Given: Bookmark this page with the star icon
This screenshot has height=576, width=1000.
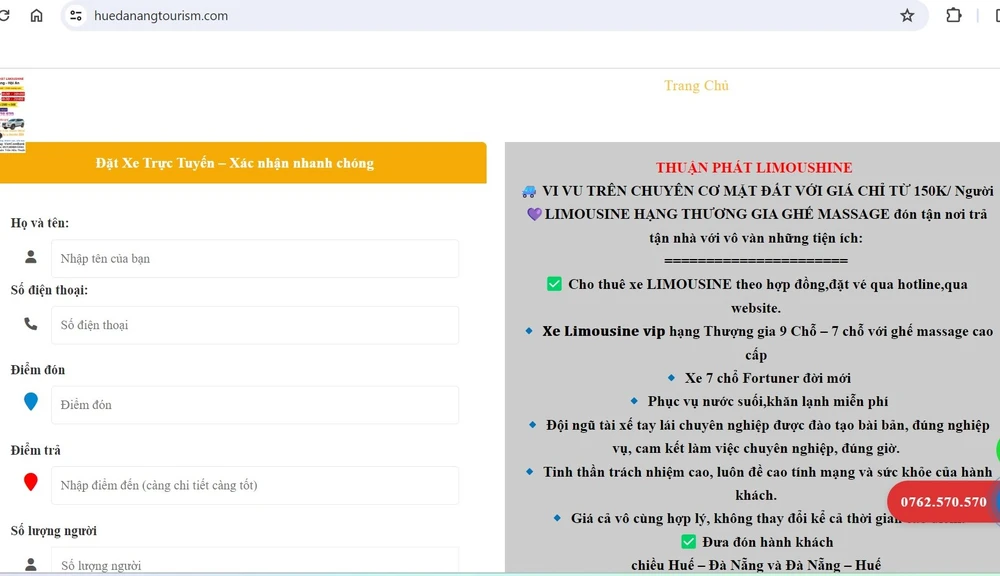Looking at the screenshot, I should pos(907,16).
